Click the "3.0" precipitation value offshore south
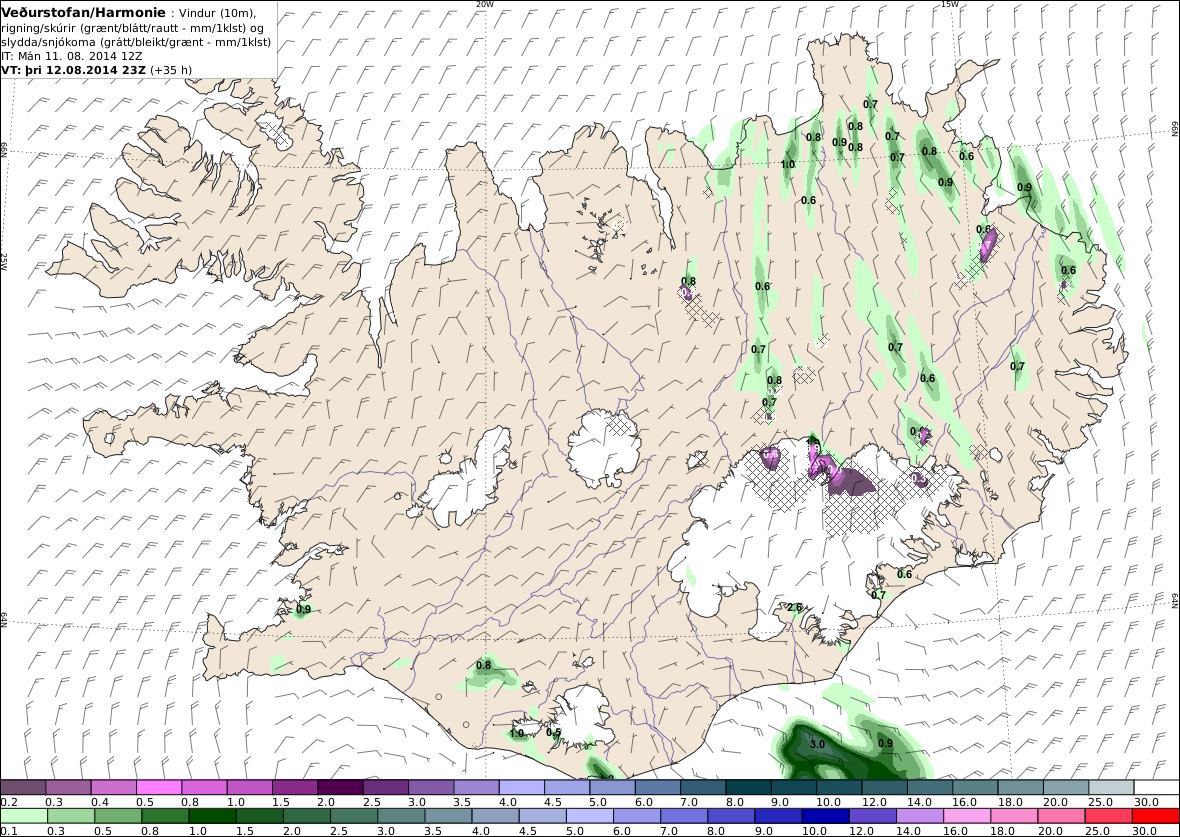The image size is (1180, 837). pyautogui.click(x=817, y=744)
